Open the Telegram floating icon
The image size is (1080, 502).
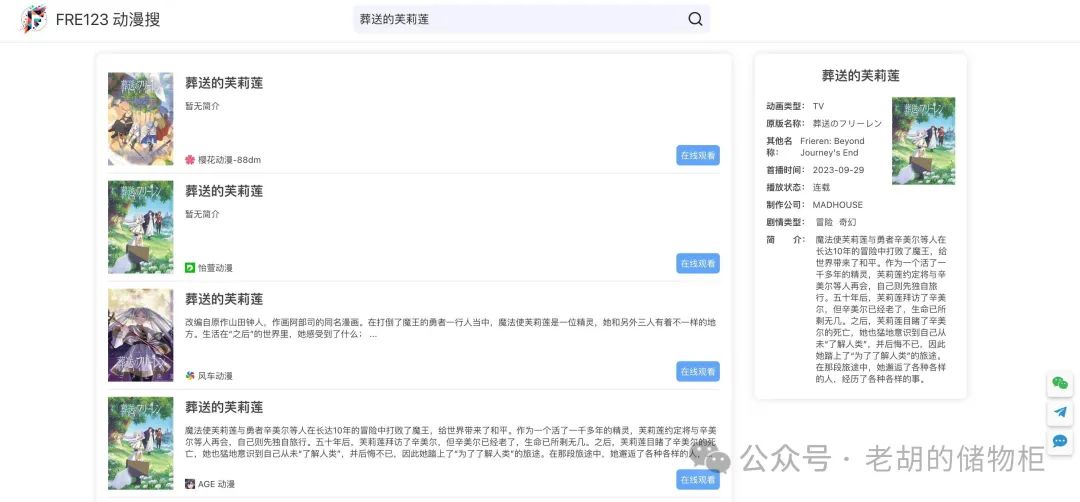tap(1060, 412)
